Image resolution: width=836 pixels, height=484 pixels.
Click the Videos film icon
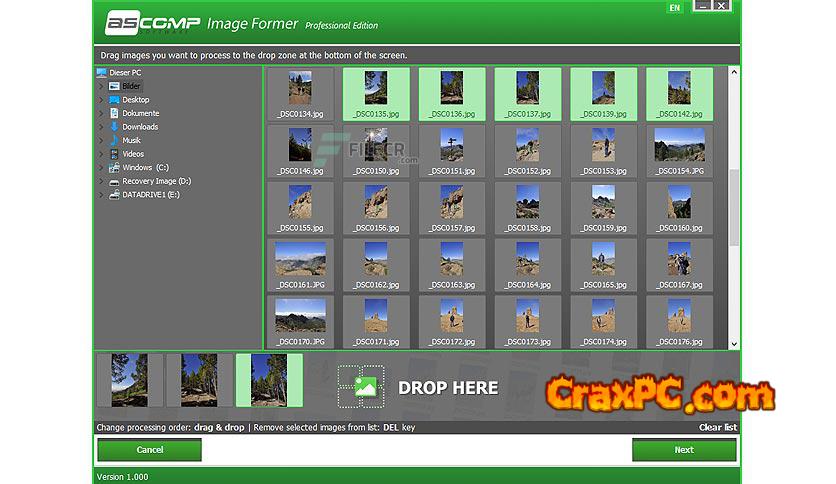[x=114, y=154]
